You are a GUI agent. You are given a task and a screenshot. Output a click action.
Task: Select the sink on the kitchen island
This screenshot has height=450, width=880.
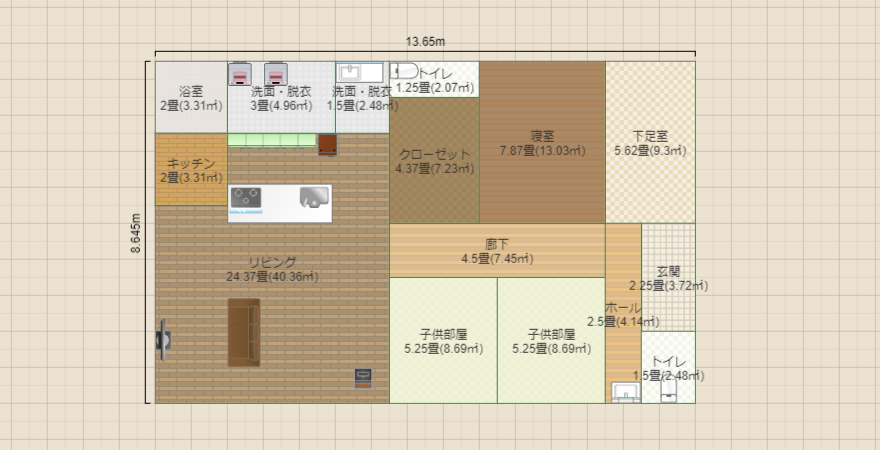314,197
